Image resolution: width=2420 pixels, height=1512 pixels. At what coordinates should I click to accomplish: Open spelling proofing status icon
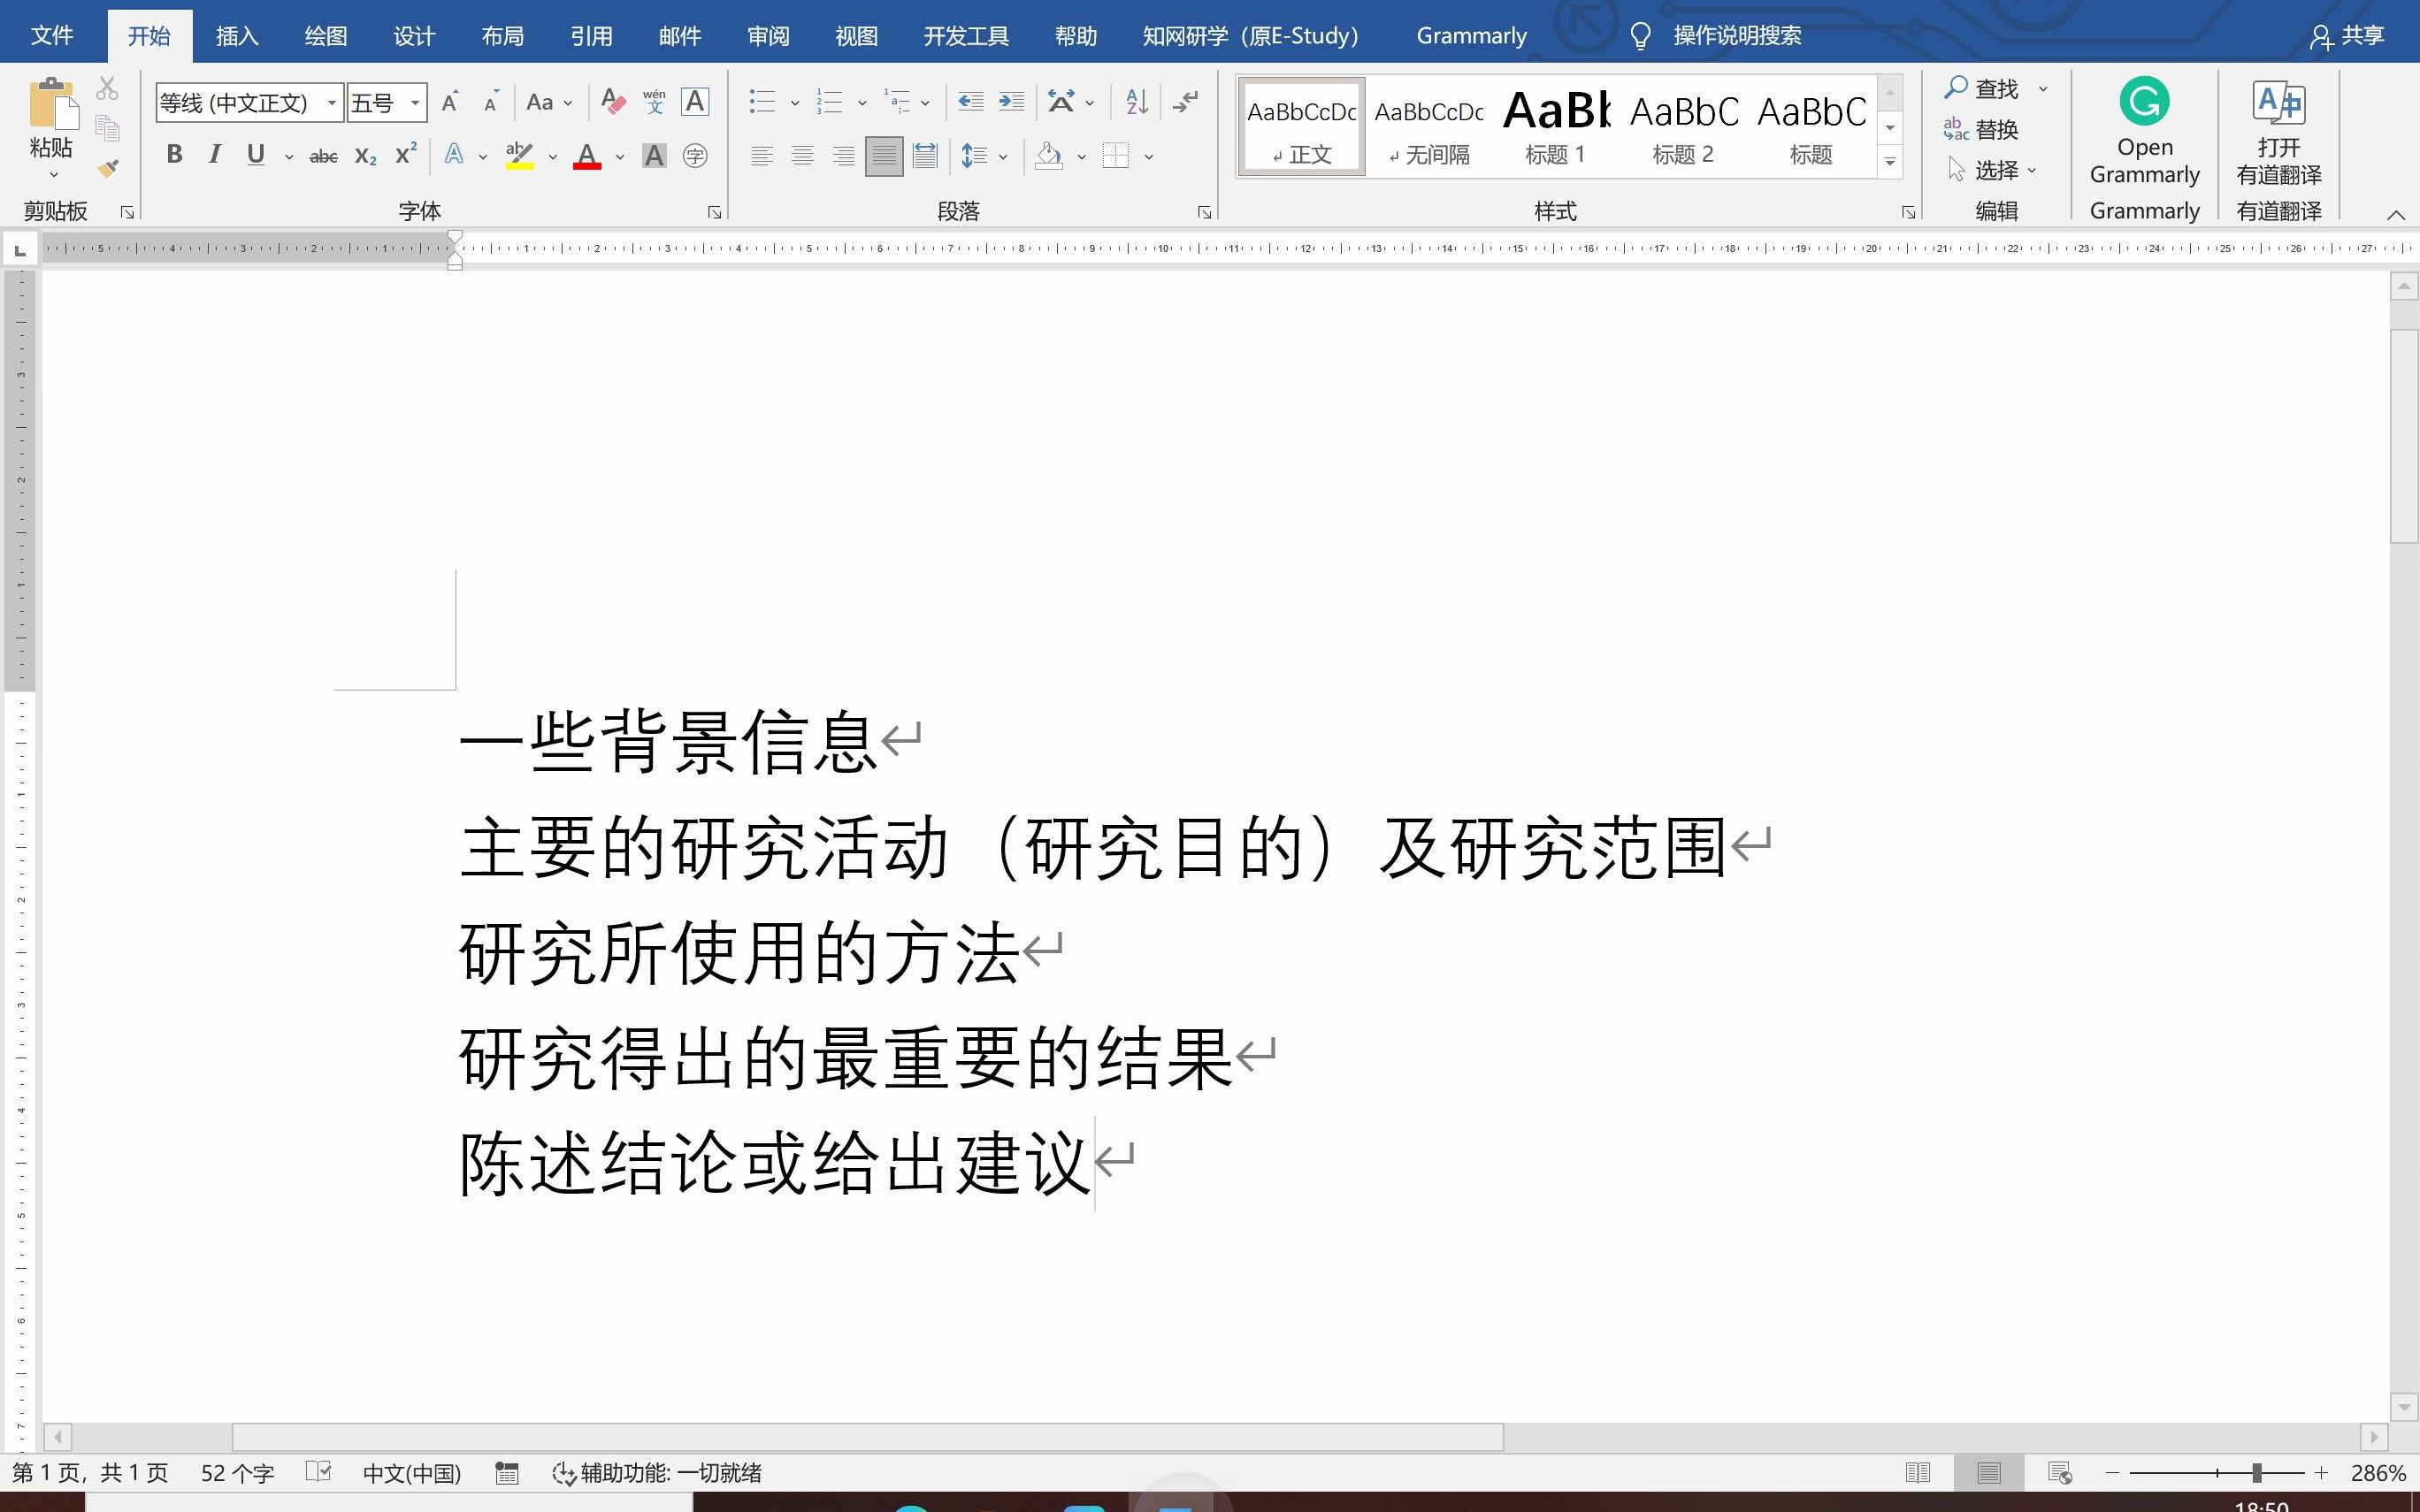(318, 1472)
